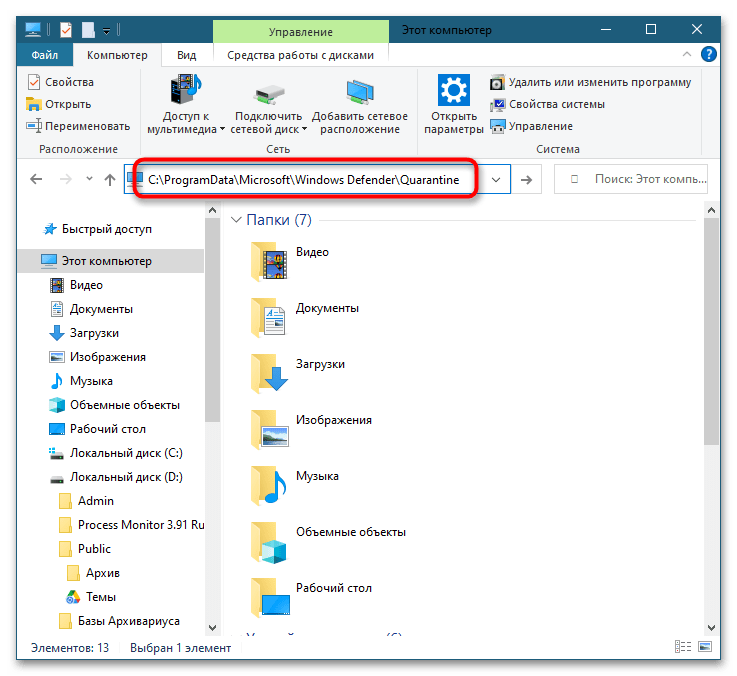Click Подключить сетевой диск icon
The height and width of the screenshot is (676, 737).
coord(268,94)
